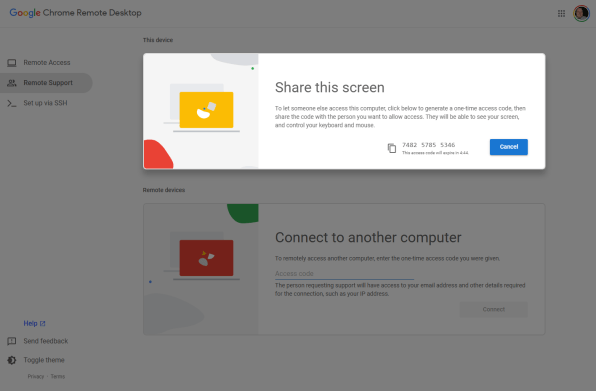Click the Toggle theme brightness icon
596x391 pixels.
tap(12, 360)
